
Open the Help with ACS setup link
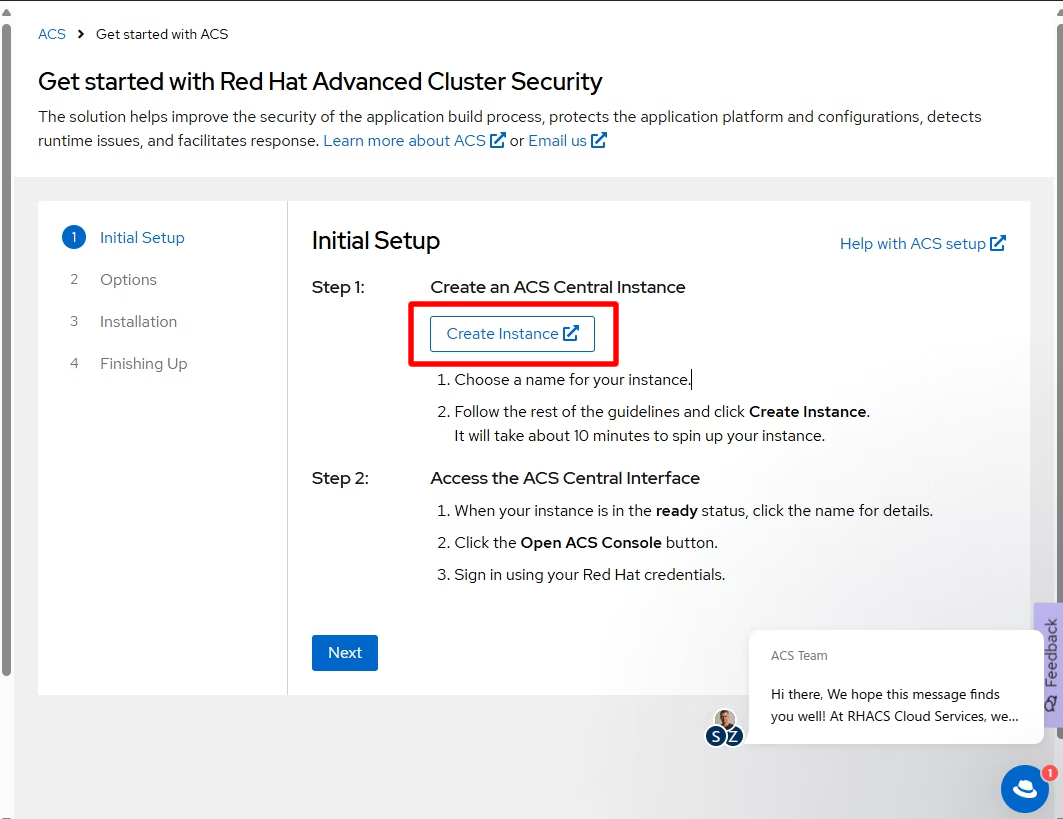click(913, 243)
